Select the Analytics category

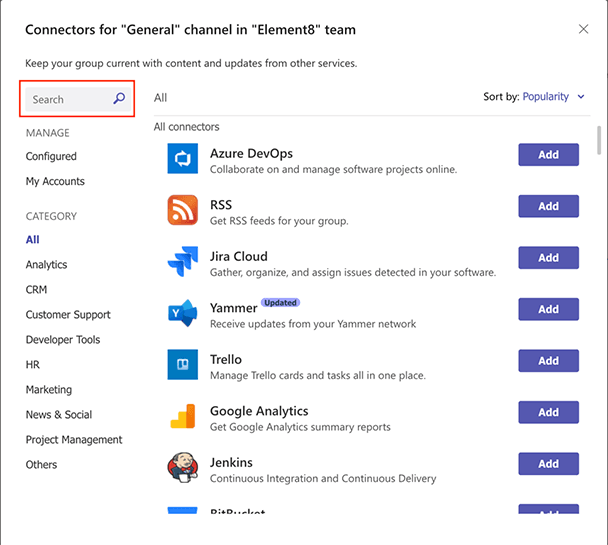coord(47,265)
